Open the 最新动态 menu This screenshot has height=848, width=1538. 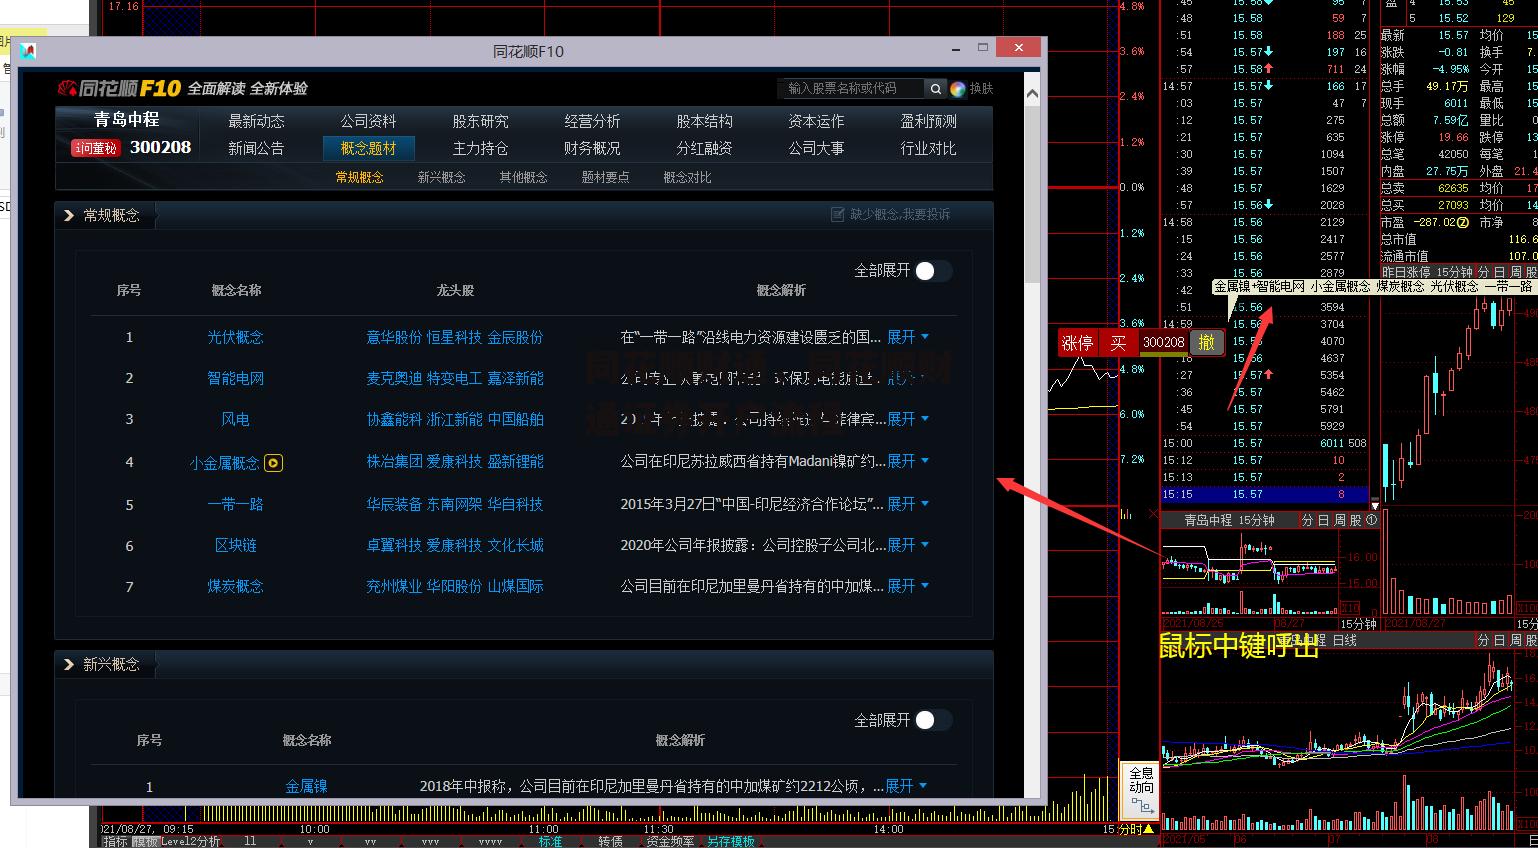point(256,121)
